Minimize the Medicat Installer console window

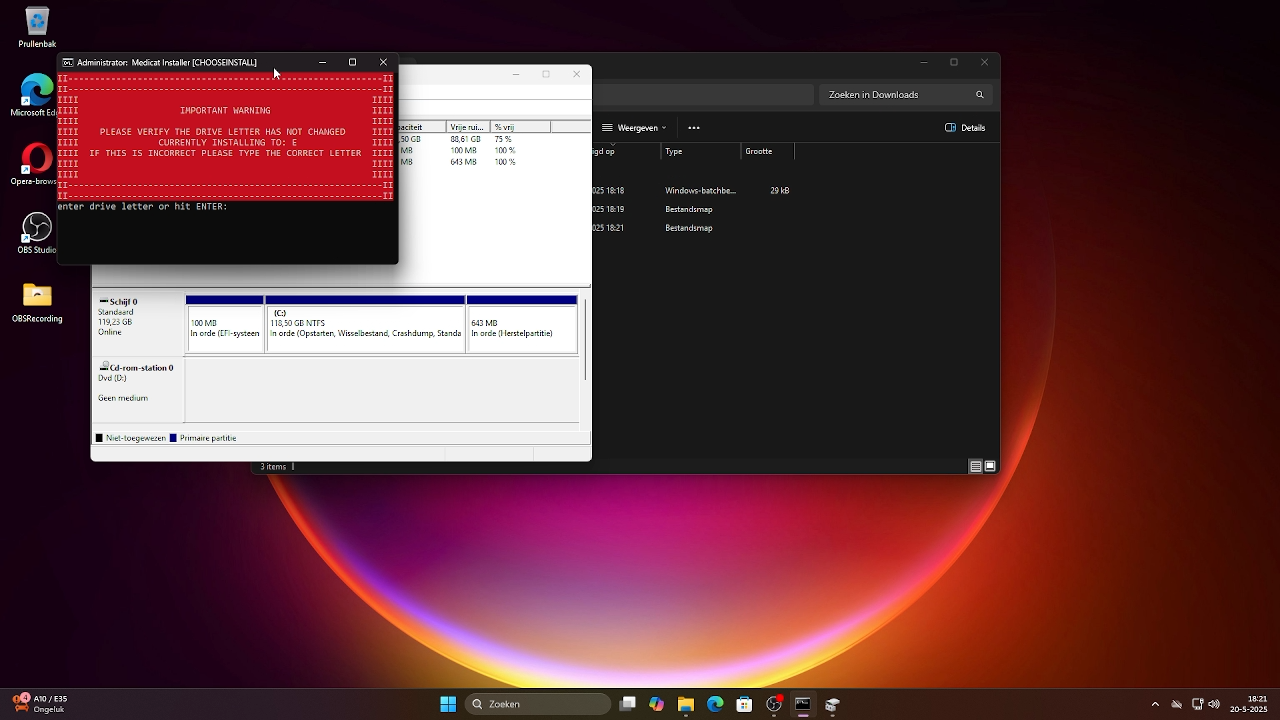point(322,62)
